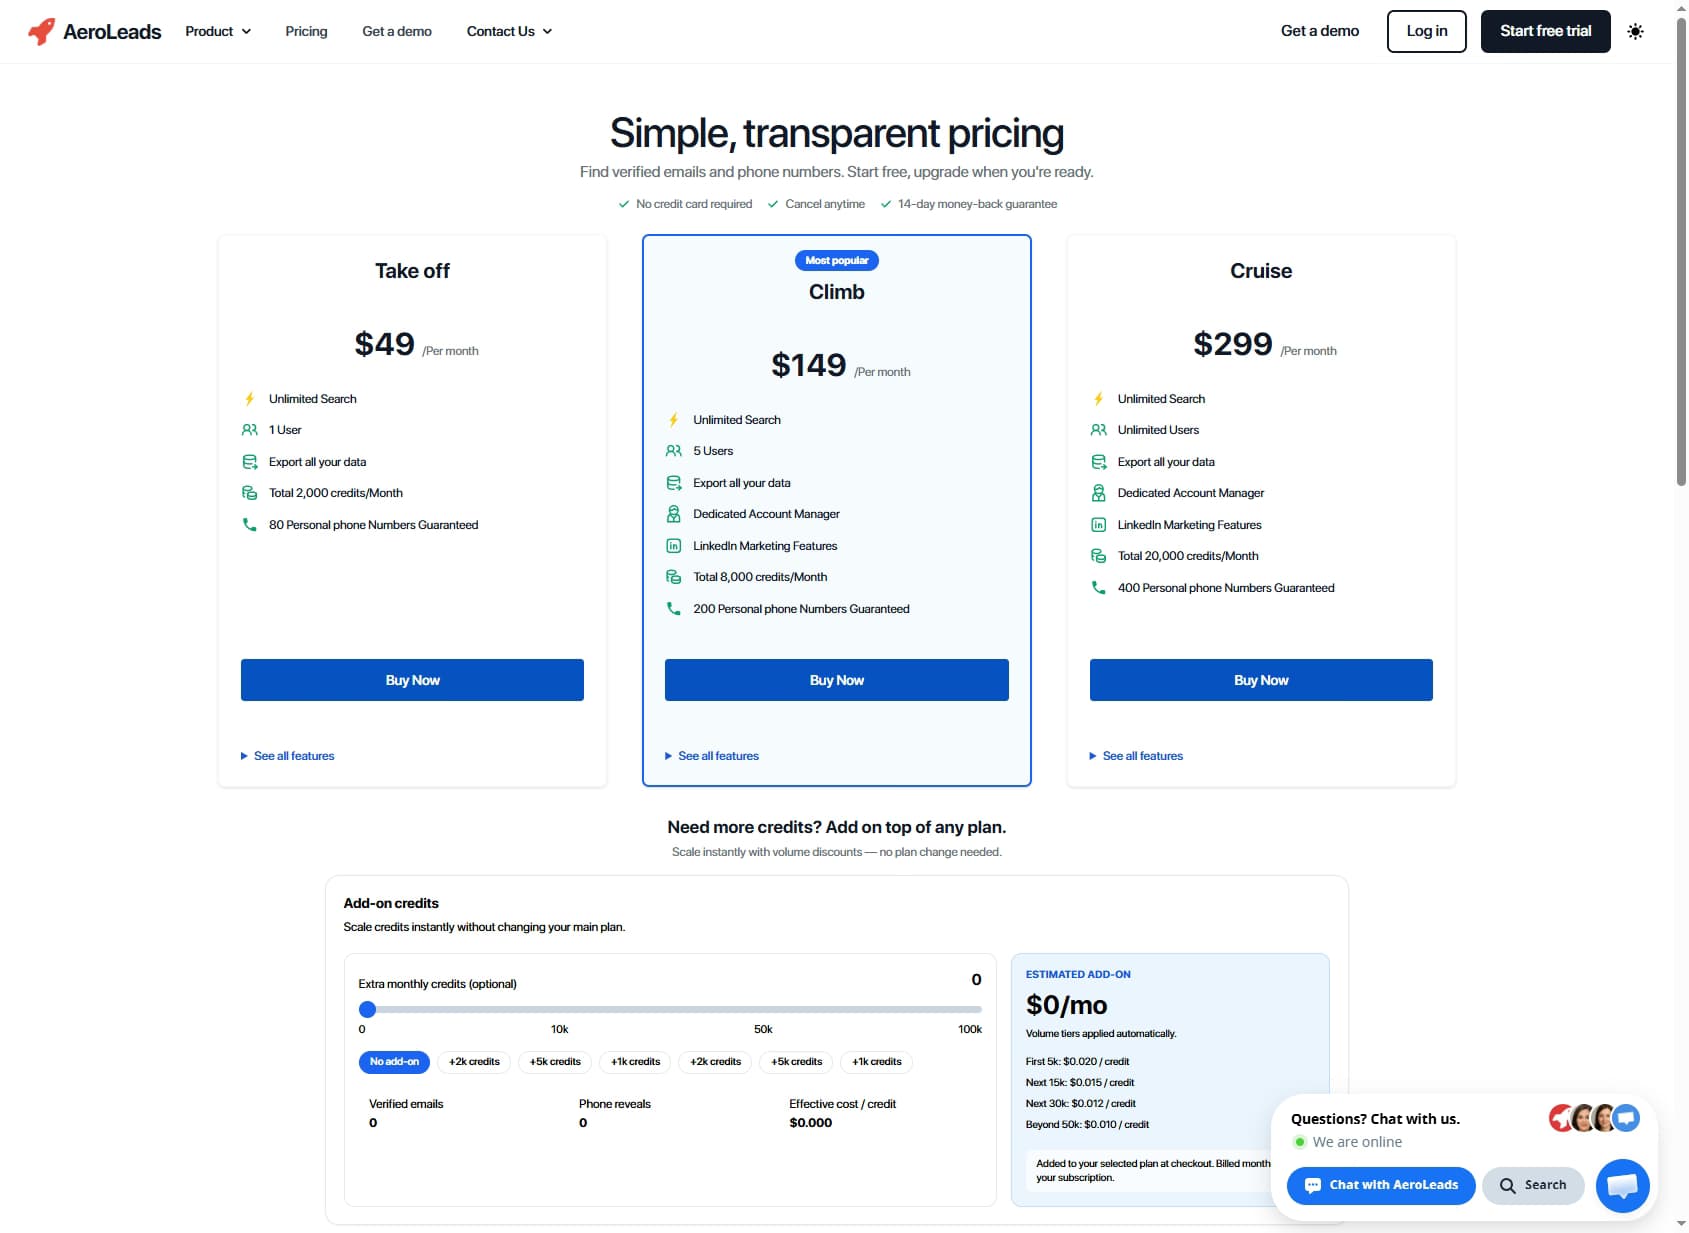Click Cruise plan's Dedicated Account Manager icon
1689x1233 pixels.
1098,493
